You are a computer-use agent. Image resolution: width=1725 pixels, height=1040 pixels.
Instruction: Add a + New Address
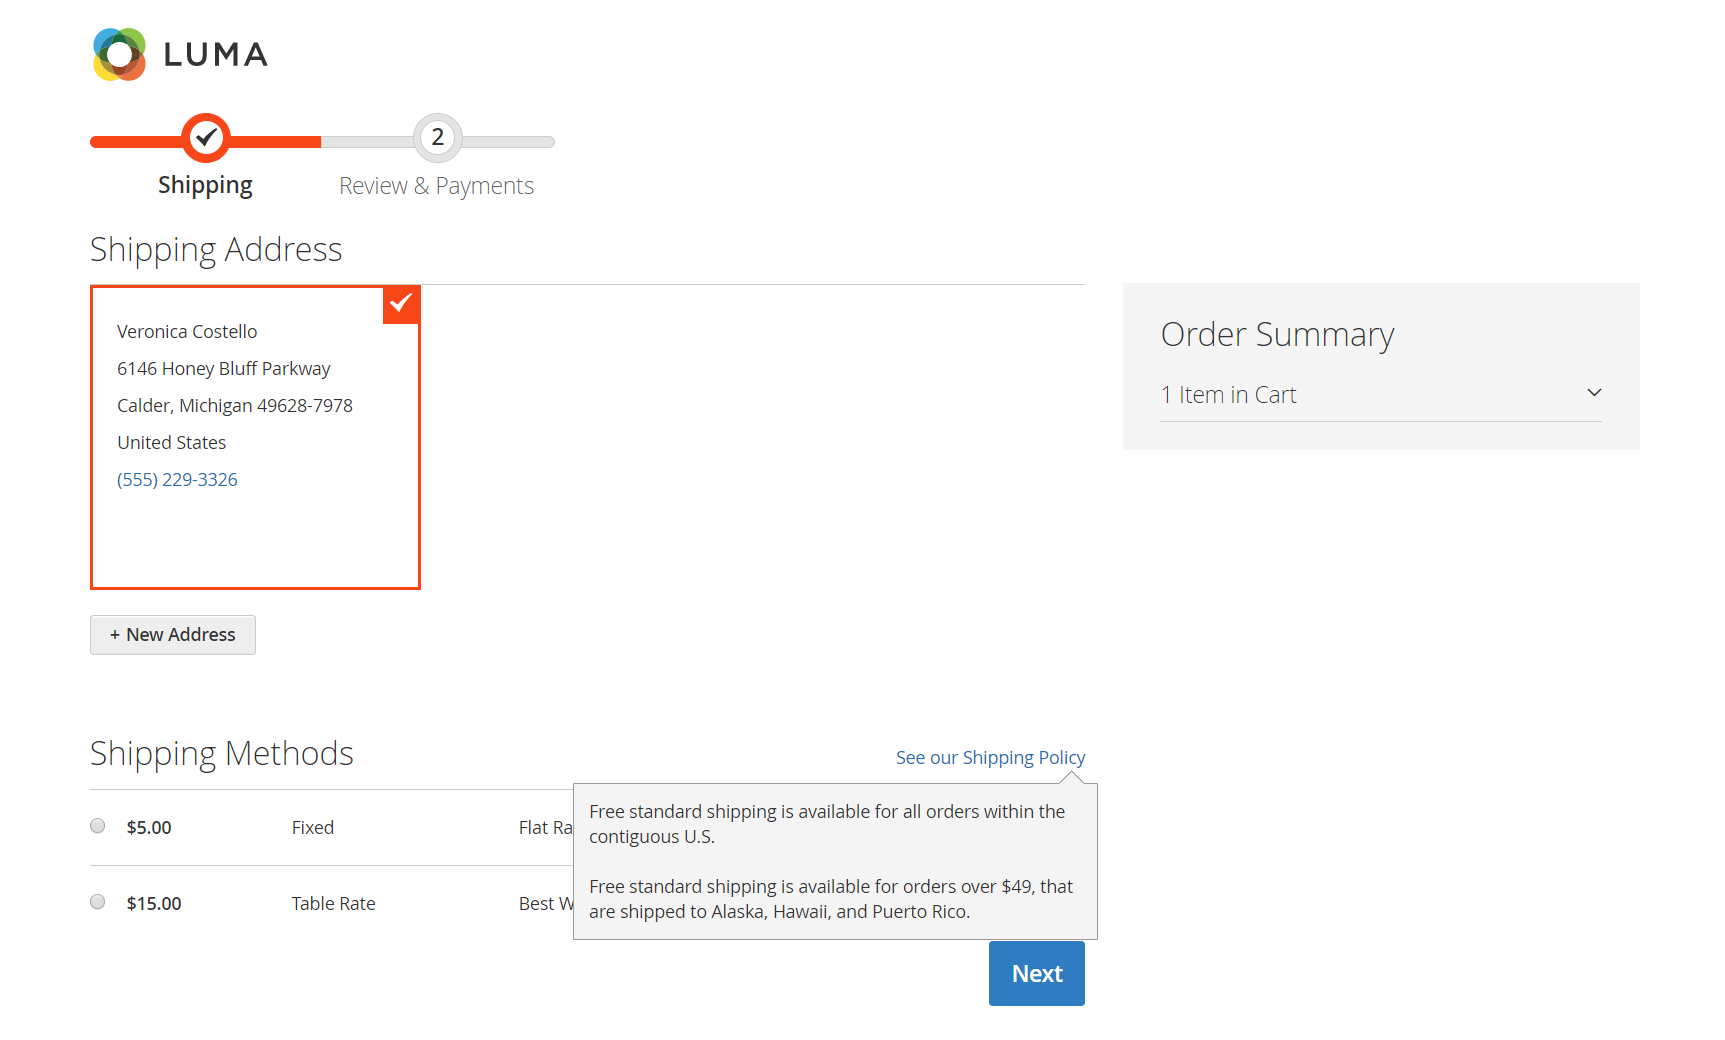[173, 635]
